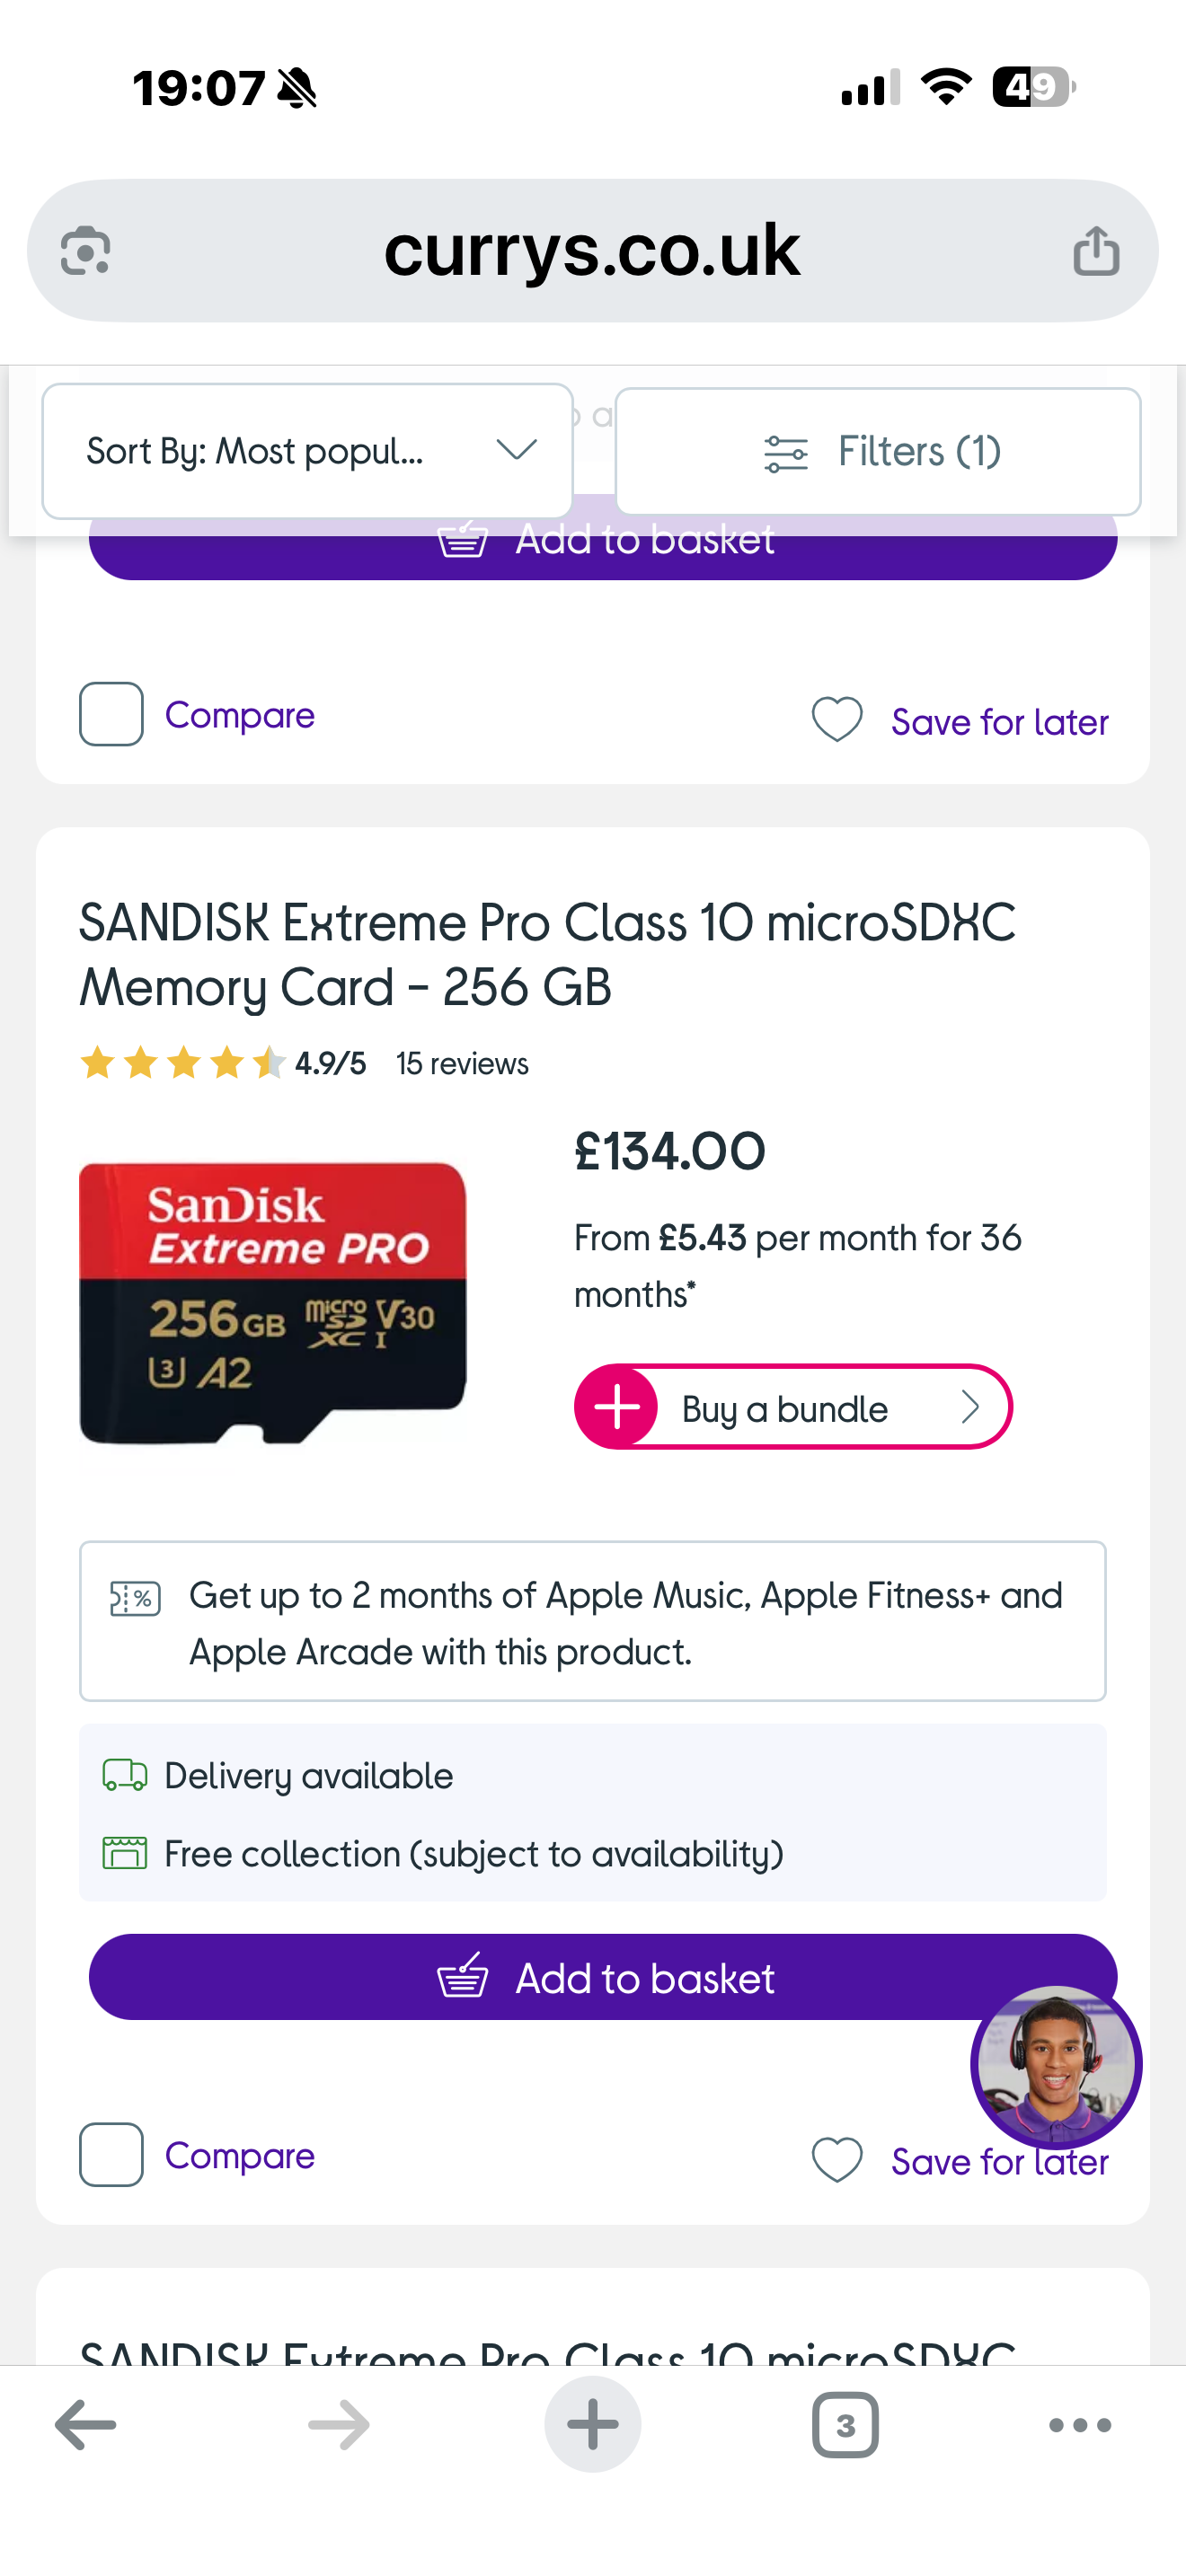Tick Compare checkbox for 256 GB SanDisk card
The image size is (1186, 2576).
point(111,2155)
